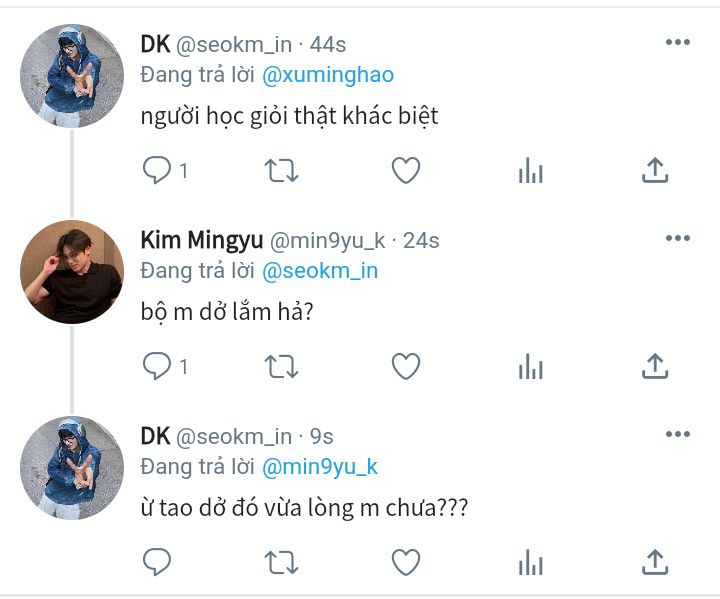This screenshot has width=720, height=599.
Task: Open the @seokm_in reply mention link
Action: click(320, 271)
